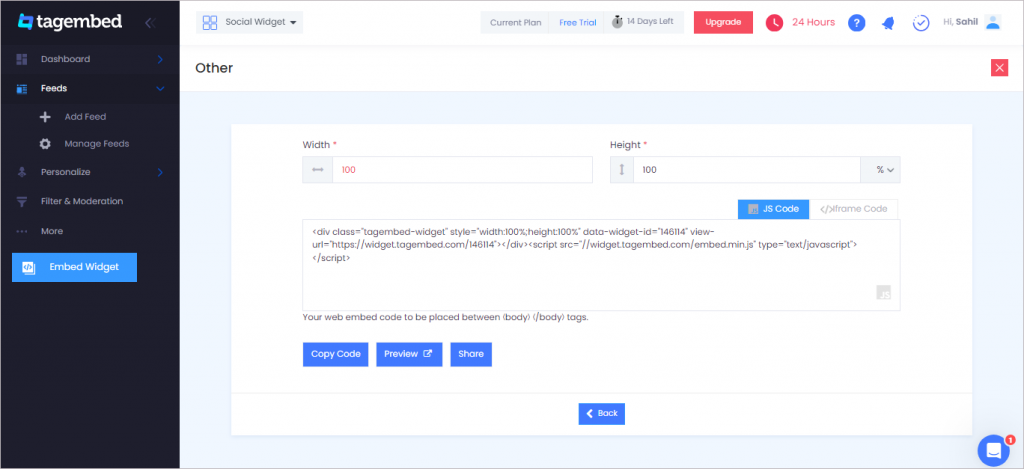Switch to the Iframe Code tab
This screenshot has height=469, width=1024.
click(x=854, y=209)
